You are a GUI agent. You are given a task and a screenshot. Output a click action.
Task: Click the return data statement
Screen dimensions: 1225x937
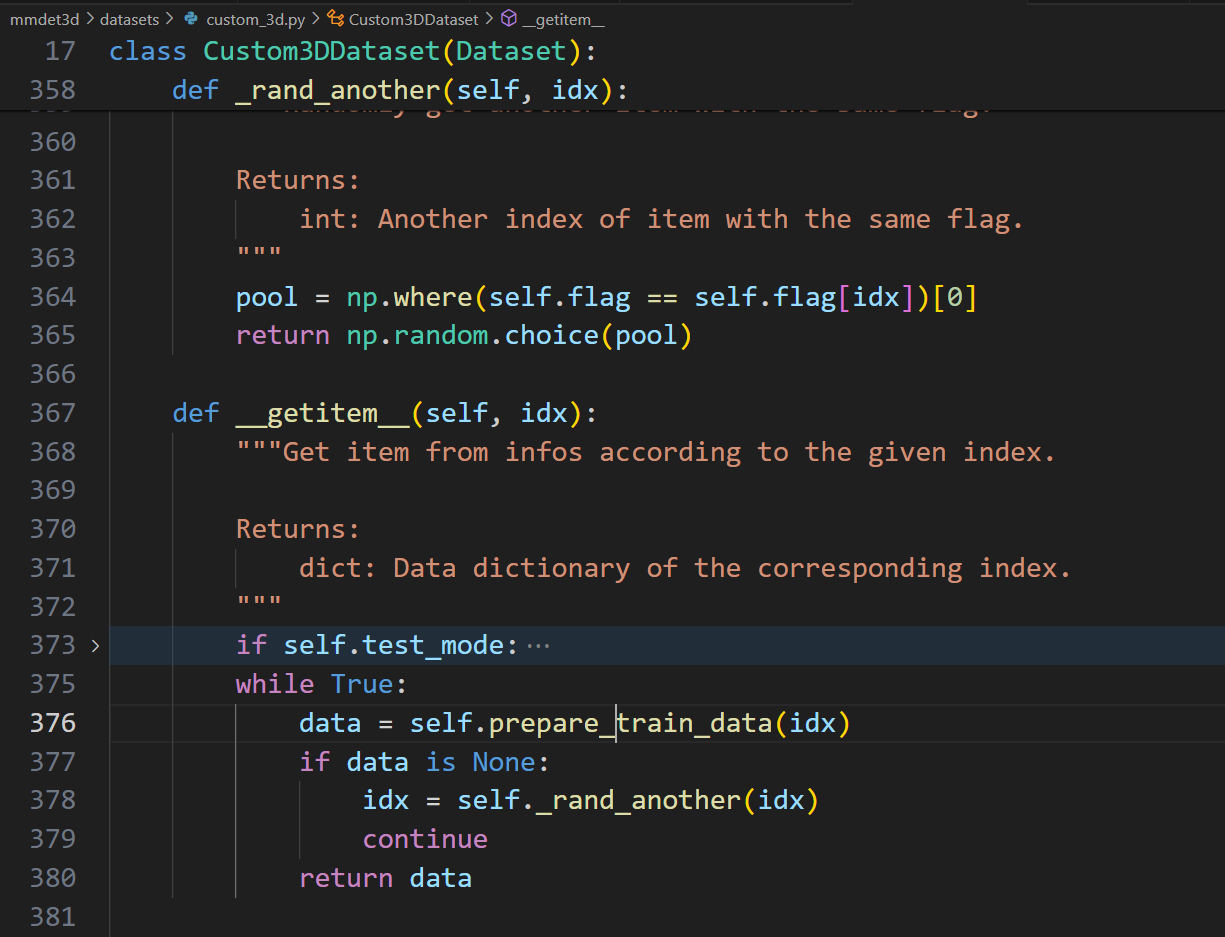coord(385,878)
